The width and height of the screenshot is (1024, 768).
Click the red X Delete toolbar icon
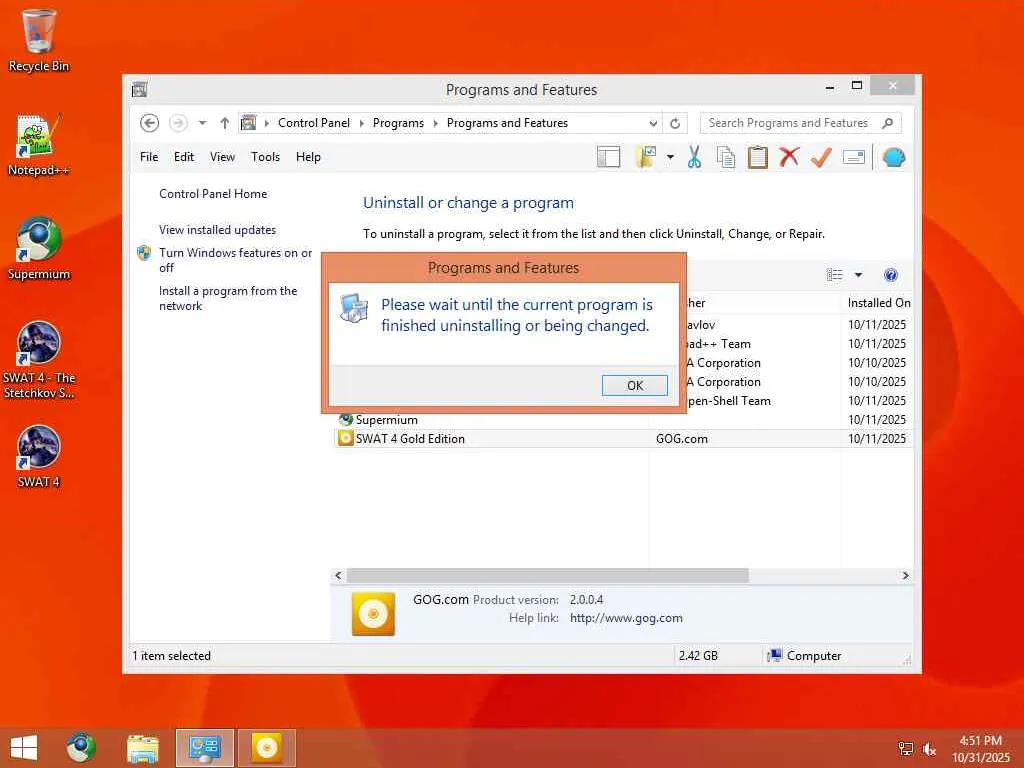click(789, 157)
